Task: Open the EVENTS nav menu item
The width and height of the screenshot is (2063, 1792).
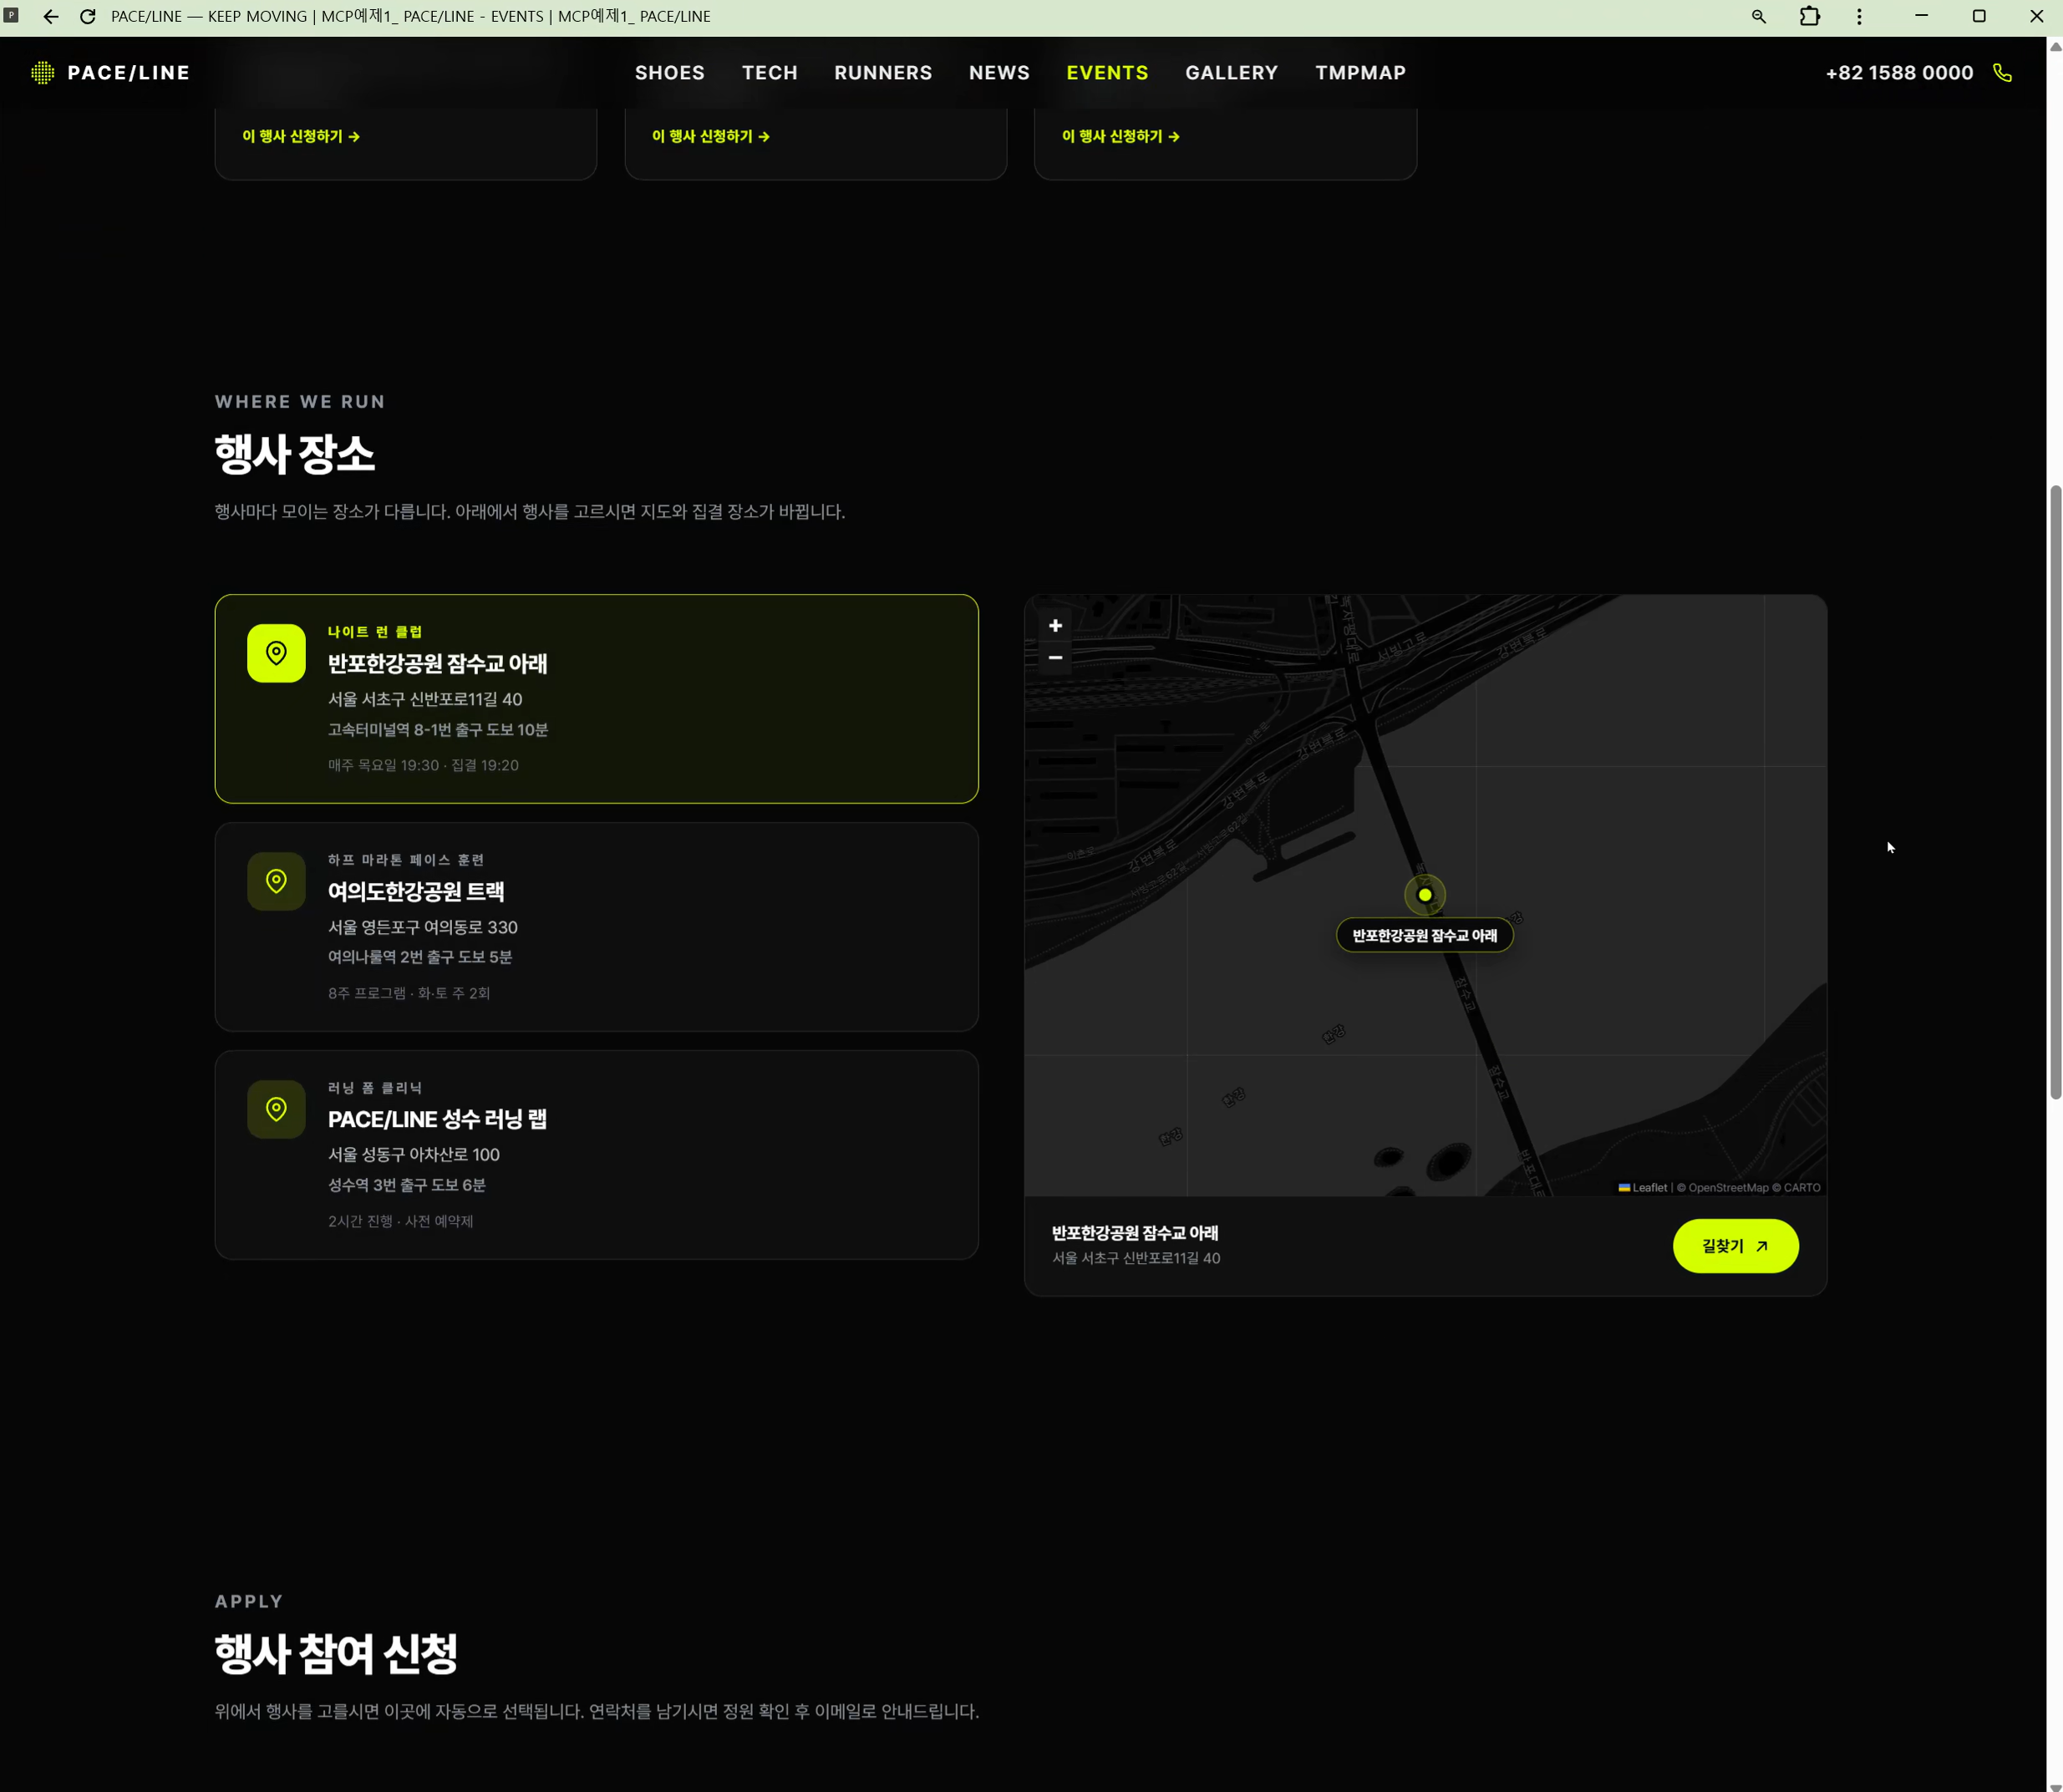Action: (1107, 73)
